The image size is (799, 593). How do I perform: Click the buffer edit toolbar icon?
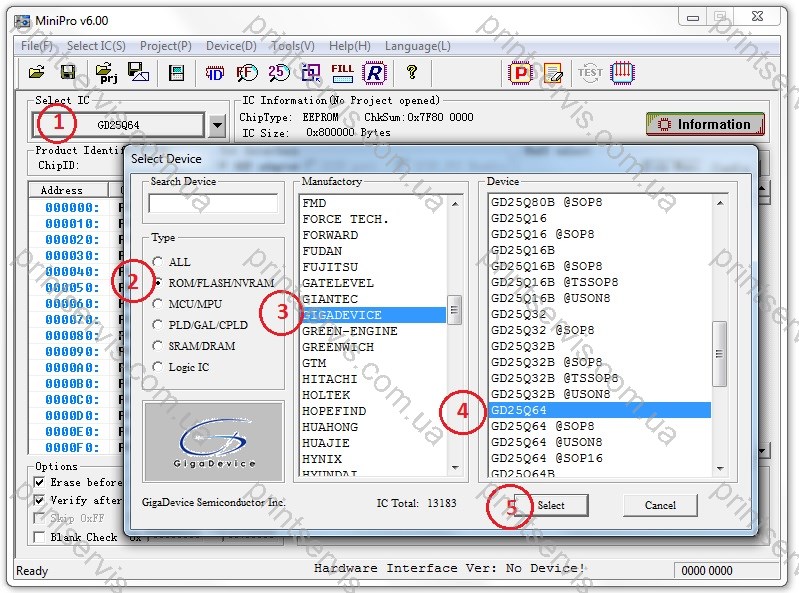[176, 73]
